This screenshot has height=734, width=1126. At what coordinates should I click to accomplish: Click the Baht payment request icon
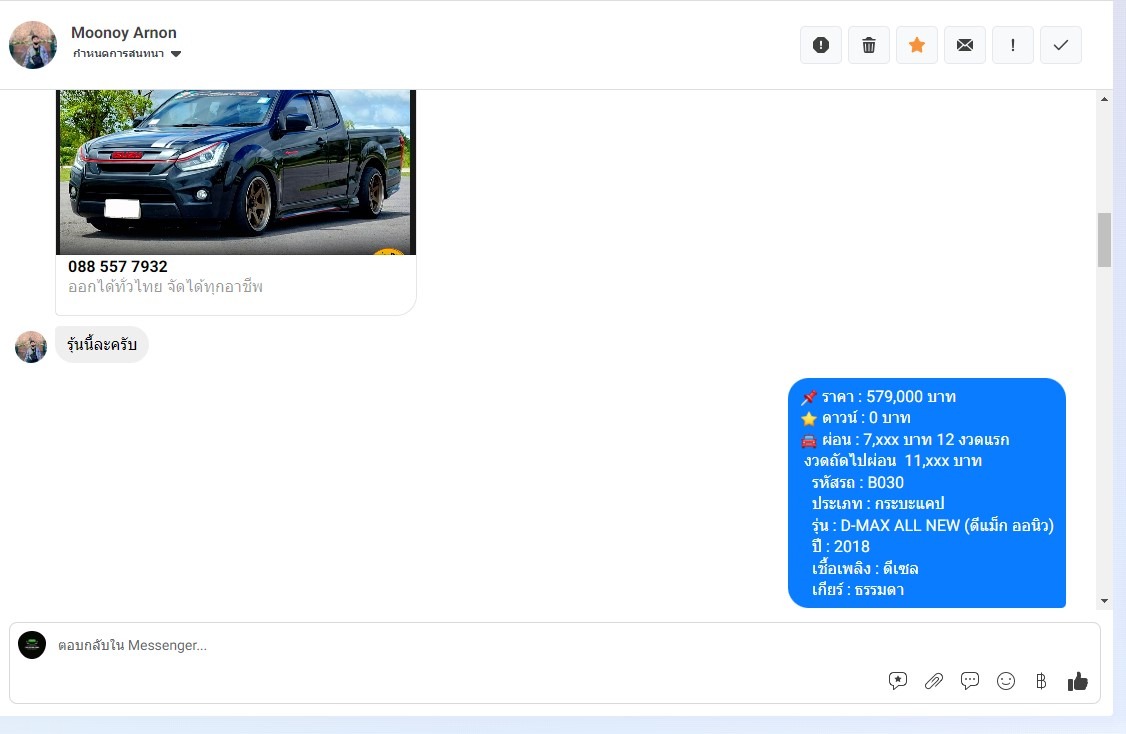coord(1041,681)
